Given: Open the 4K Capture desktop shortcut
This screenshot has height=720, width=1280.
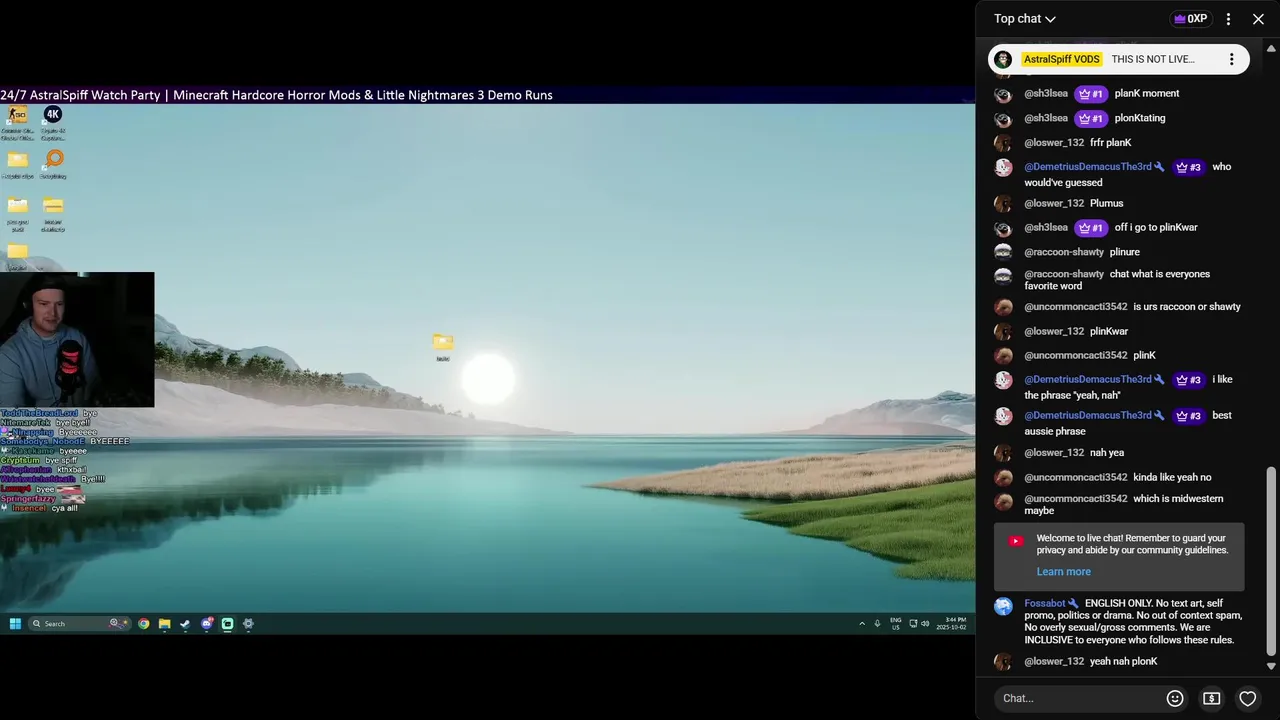Looking at the screenshot, I should [53, 122].
